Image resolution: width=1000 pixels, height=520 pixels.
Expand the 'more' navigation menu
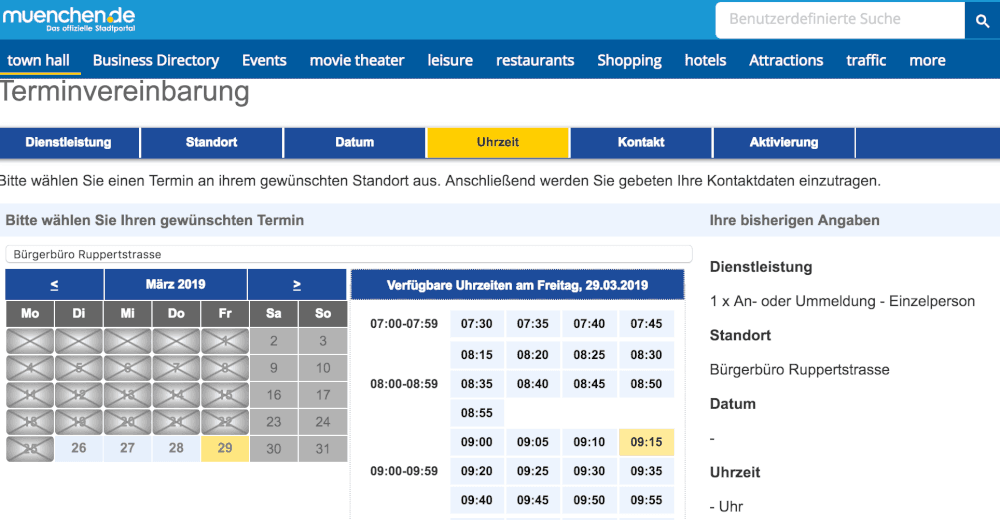click(x=927, y=60)
